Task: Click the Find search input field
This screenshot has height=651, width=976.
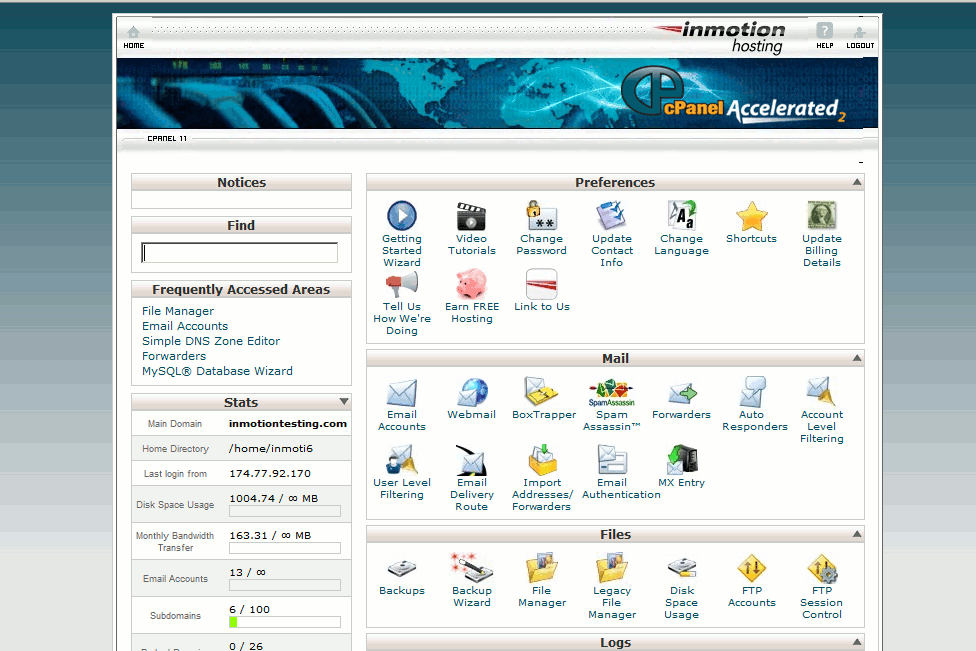Action: coord(240,253)
